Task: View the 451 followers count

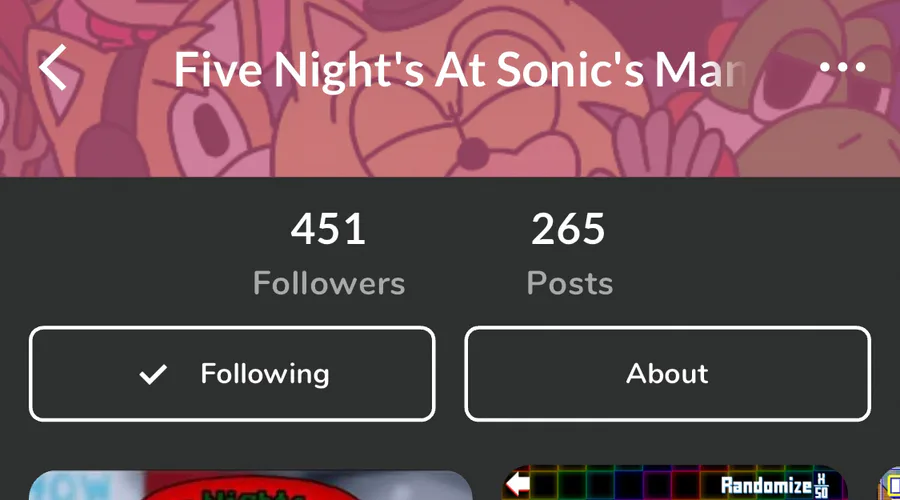Action: [328, 229]
